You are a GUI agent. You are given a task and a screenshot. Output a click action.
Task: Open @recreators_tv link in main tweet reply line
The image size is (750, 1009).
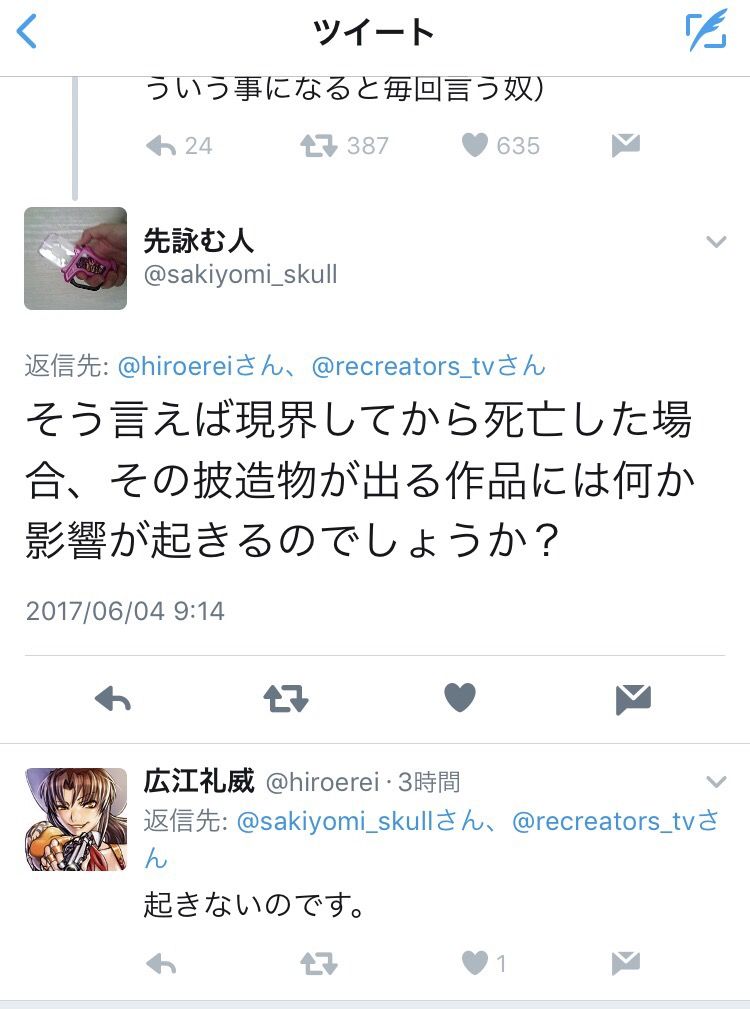403,366
